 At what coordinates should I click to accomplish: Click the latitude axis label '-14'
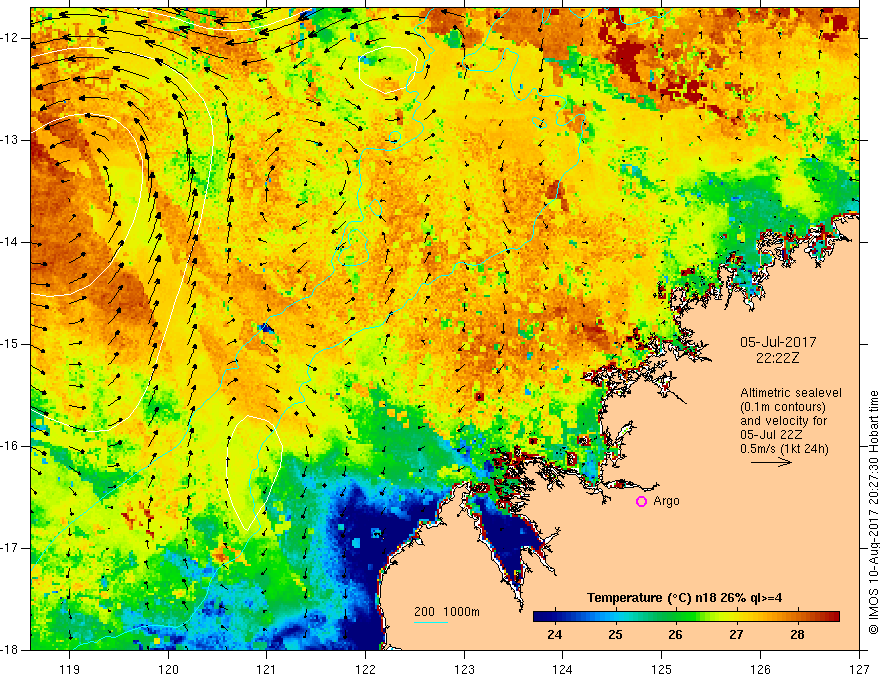tap(11, 242)
